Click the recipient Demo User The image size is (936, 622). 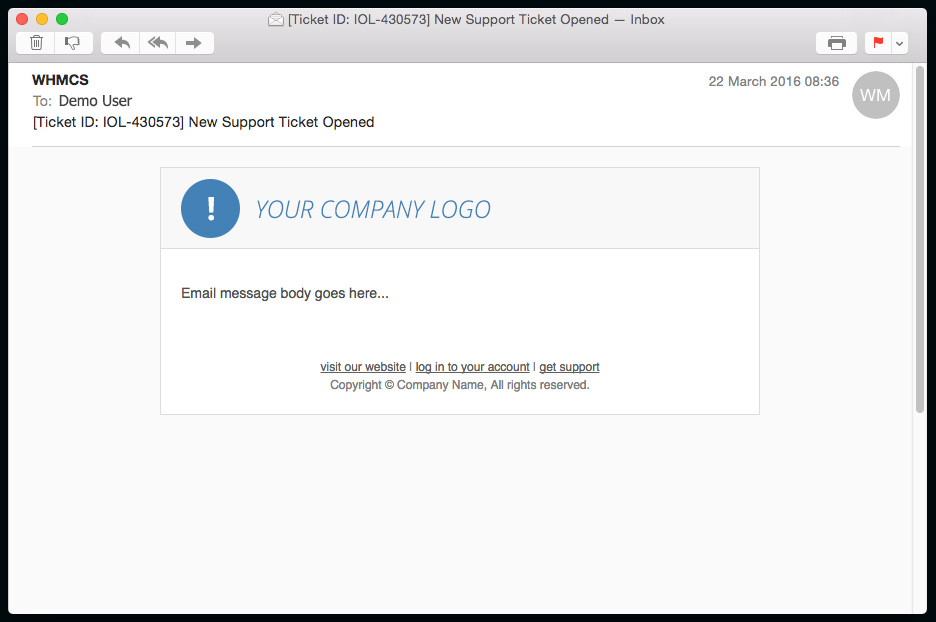pyautogui.click(x=95, y=101)
